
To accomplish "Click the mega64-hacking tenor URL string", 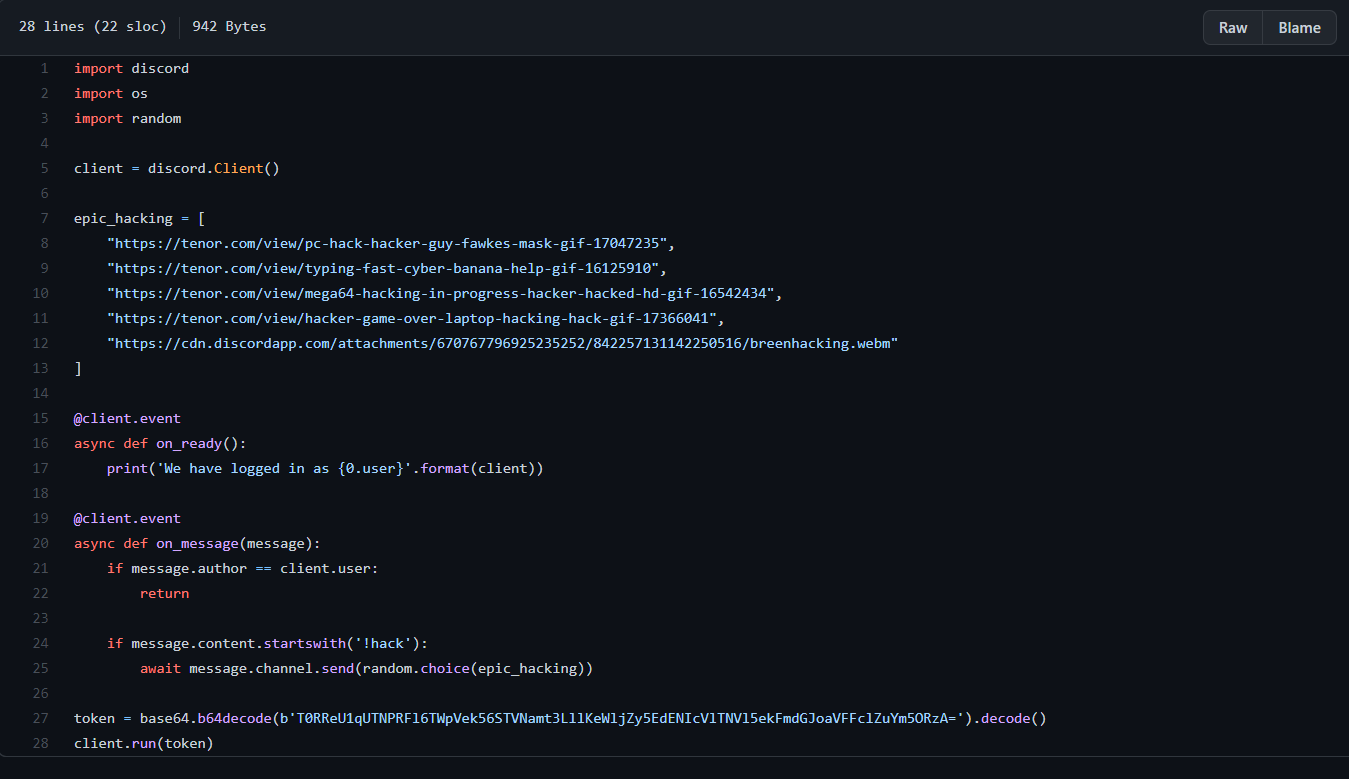I will (441, 293).
